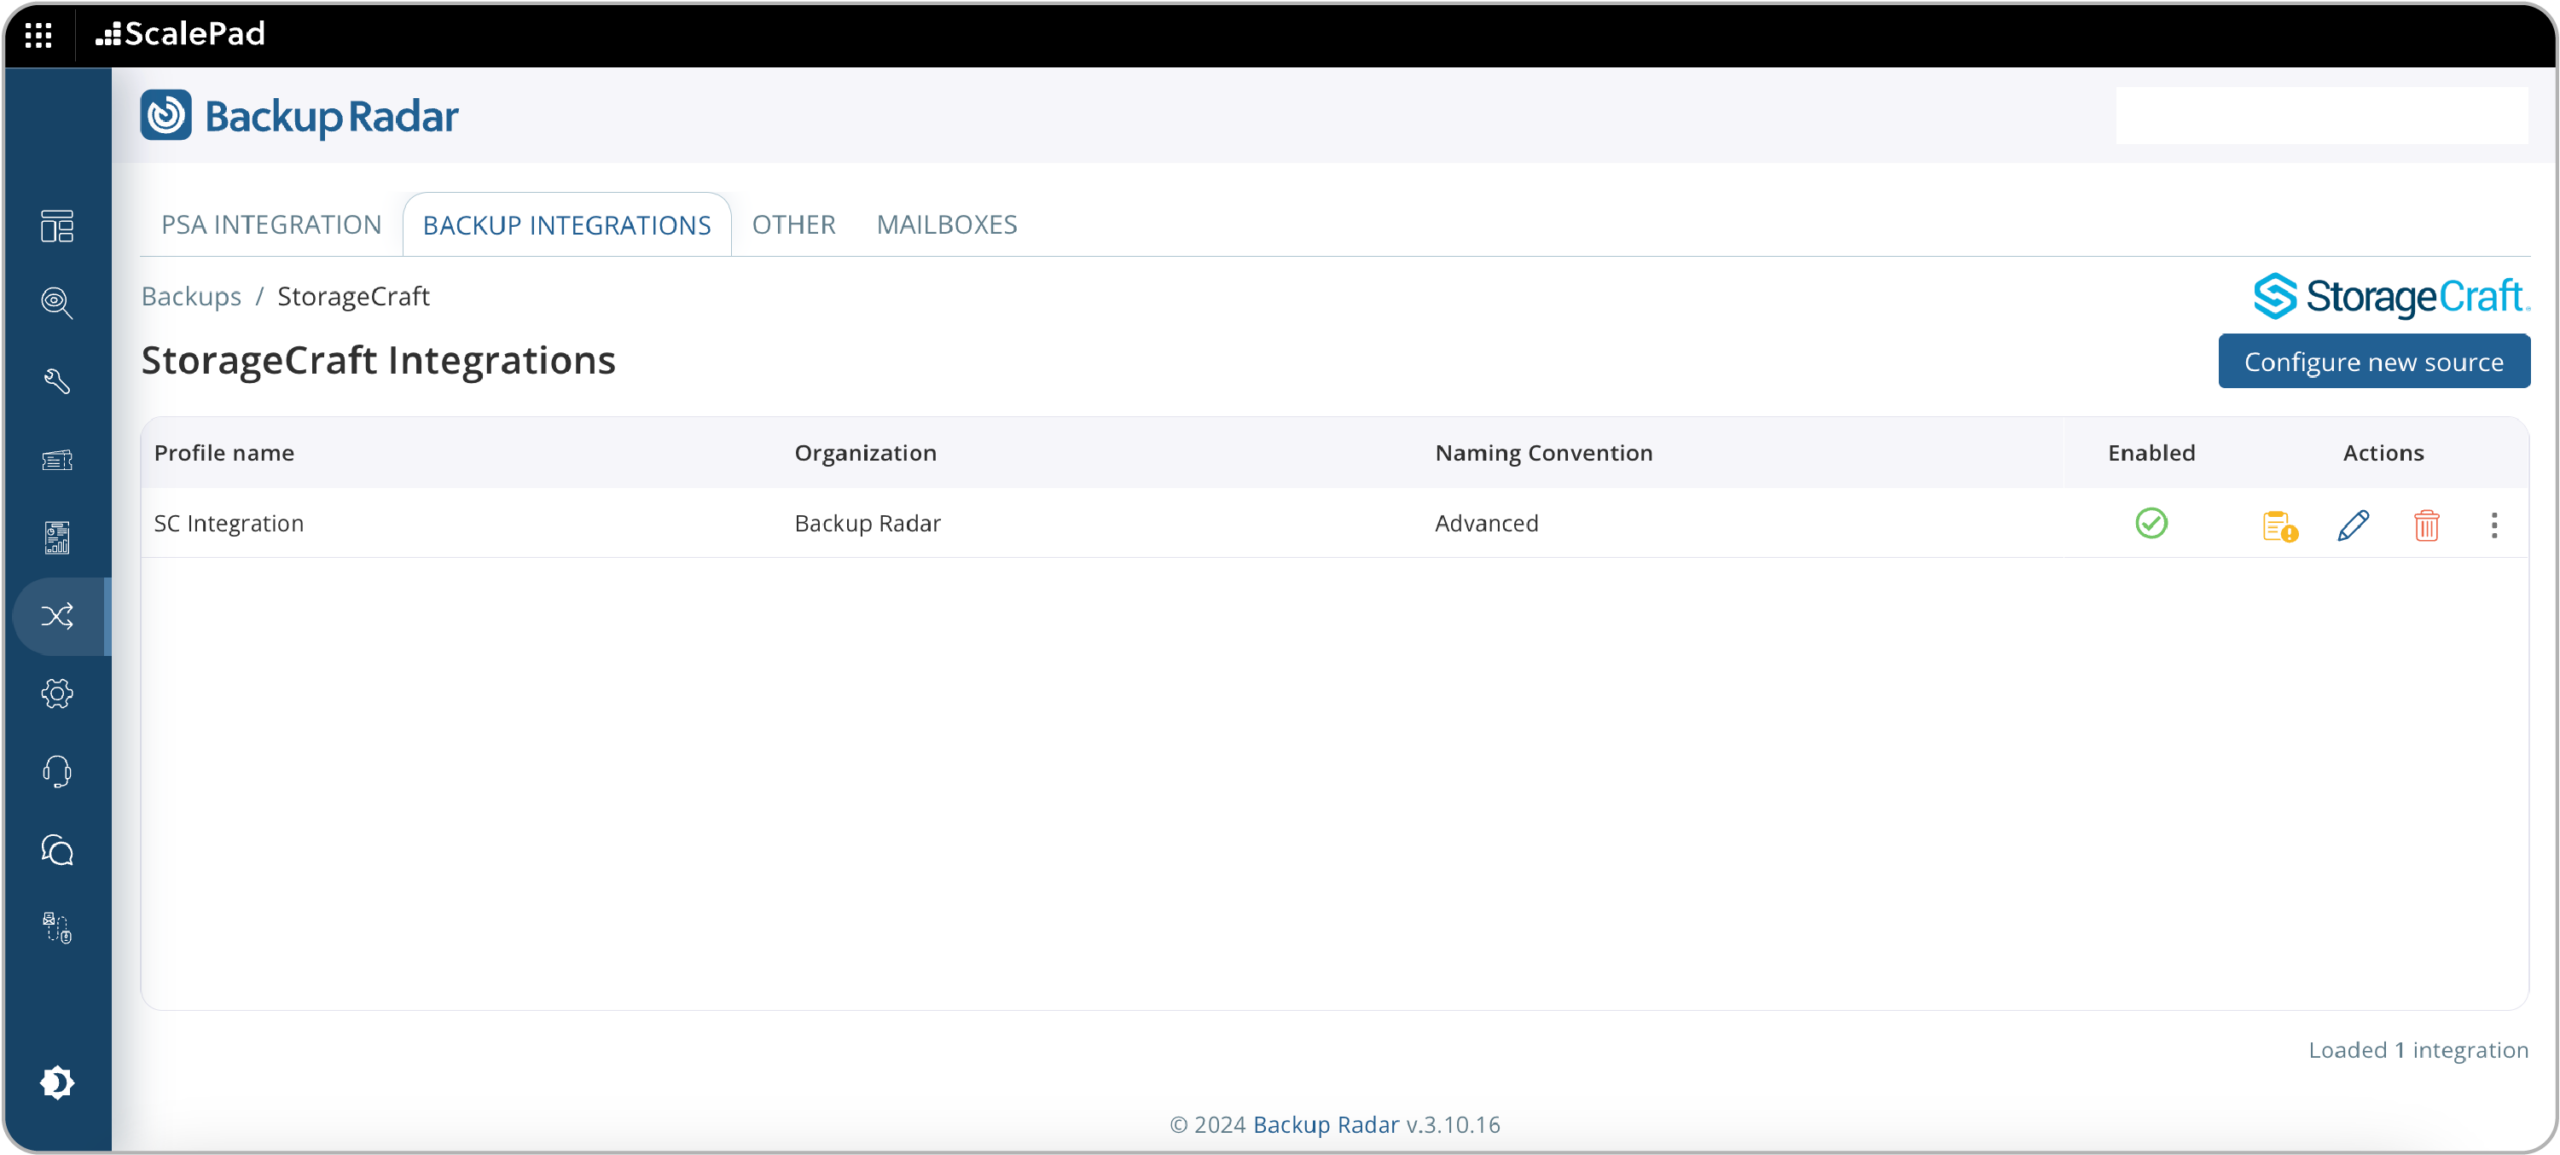2560x1155 pixels.
Task: Open the chat bubbles sidebar icon
Action: pos(57,850)
